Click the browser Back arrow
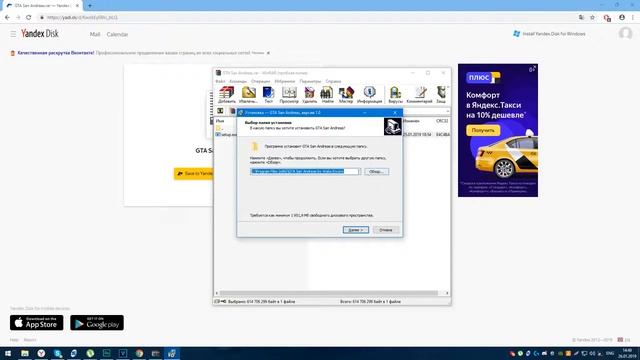This screenshot has width=640, height=360. 7,18
